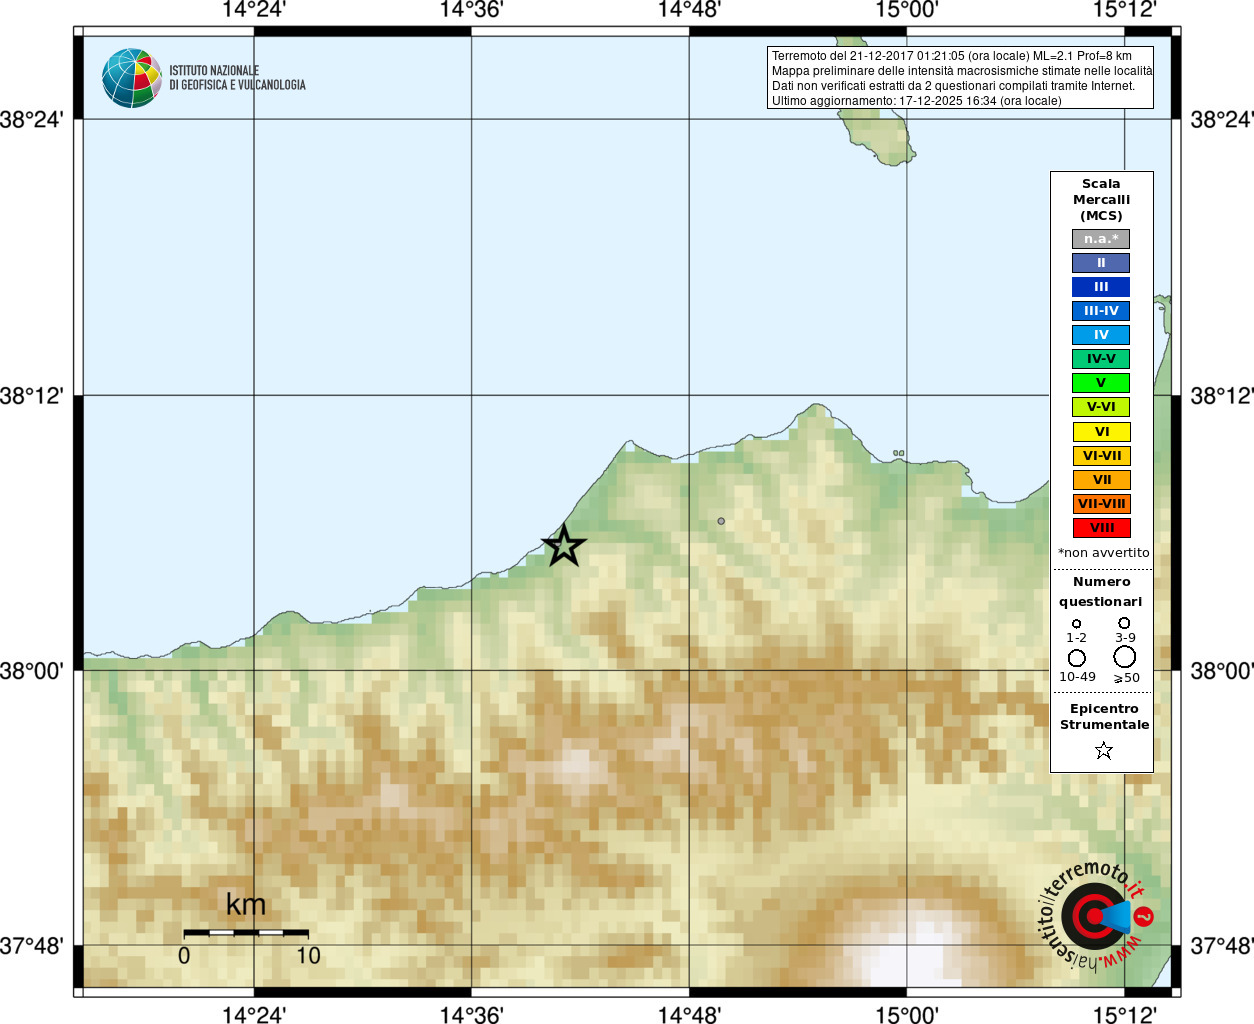Screen dimensions: 1254x1024
Task: Click the II intensity legend swatch
Action: click(1101, 263)
